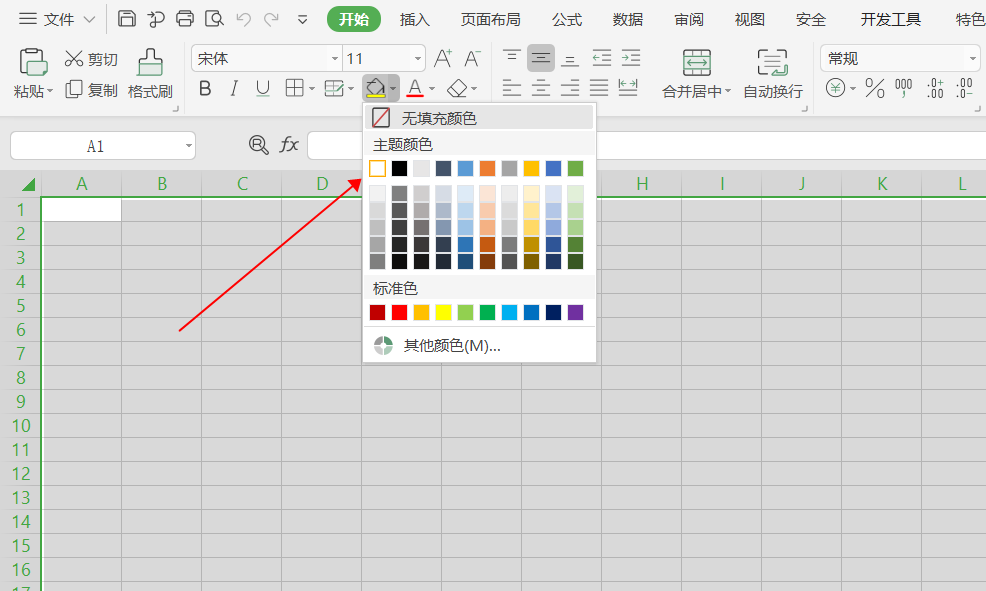This screenshot has width=986, height=591.
Task: Click Merge and Center (合并居中) icon
Action: point(697,63)
